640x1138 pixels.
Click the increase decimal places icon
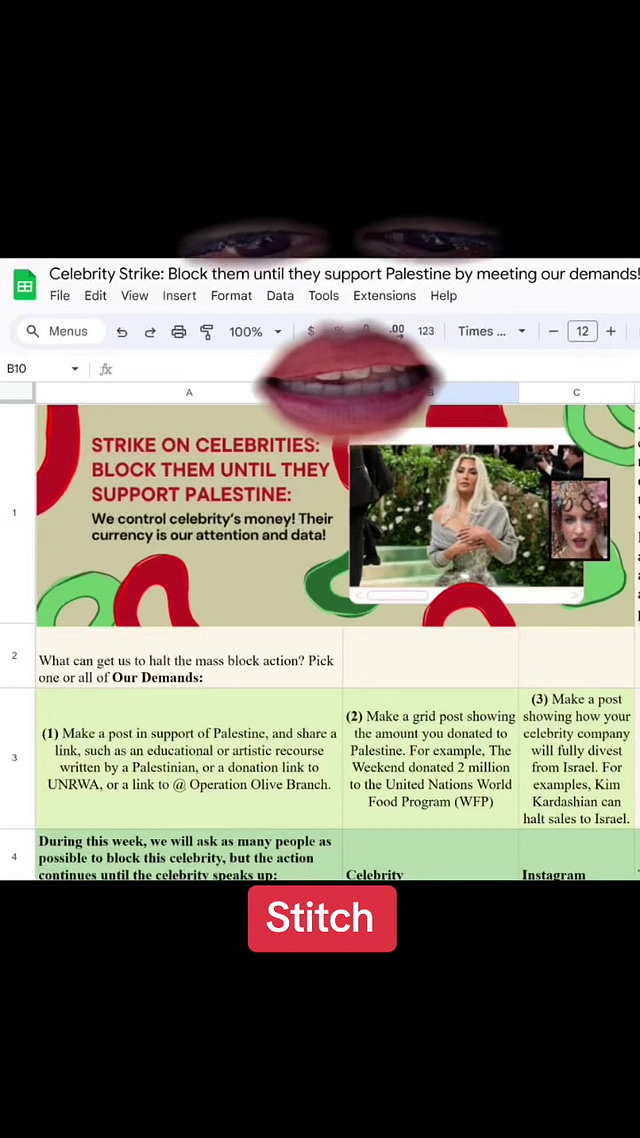[x=397, y=331]
